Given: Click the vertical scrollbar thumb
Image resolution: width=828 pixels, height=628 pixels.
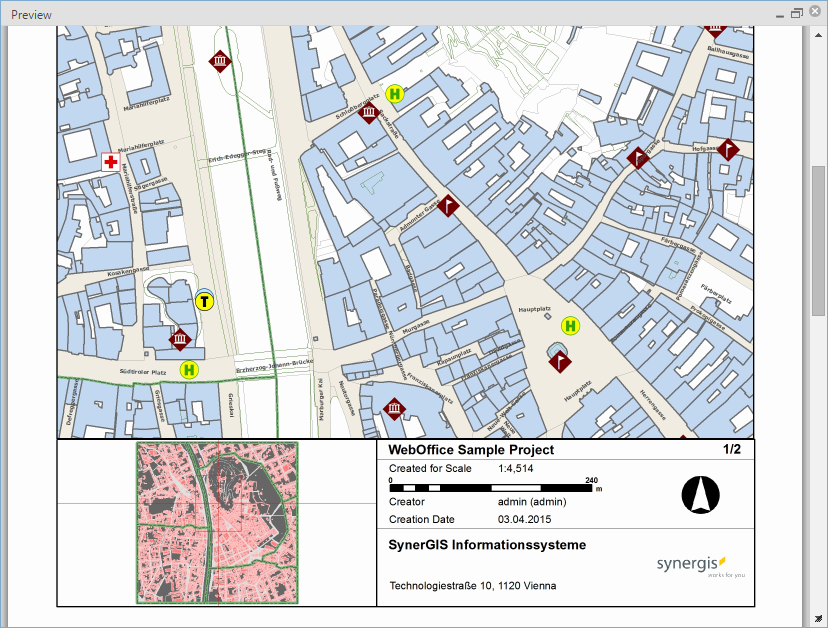Looking at the screenshot, I should tap(818, 240).
